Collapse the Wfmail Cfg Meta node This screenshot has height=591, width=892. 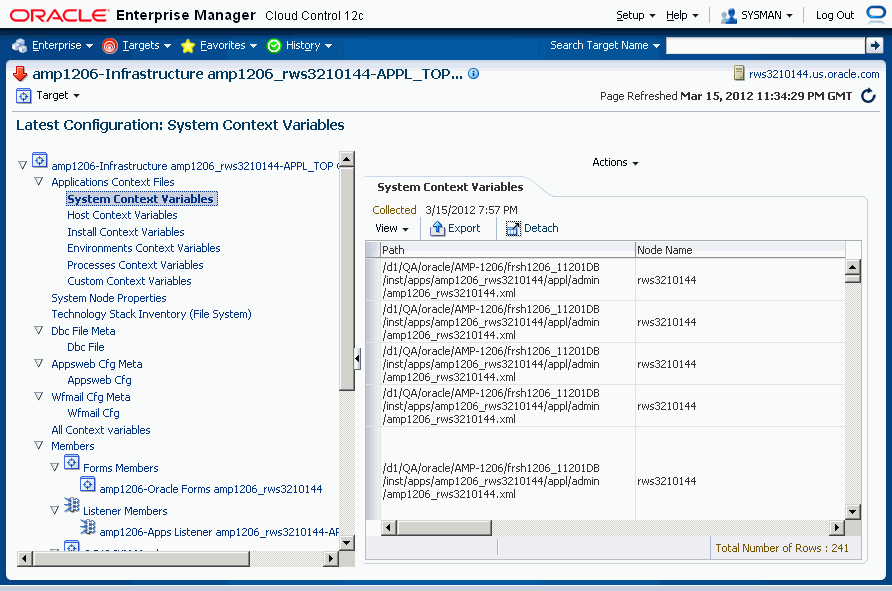[38, 396]
